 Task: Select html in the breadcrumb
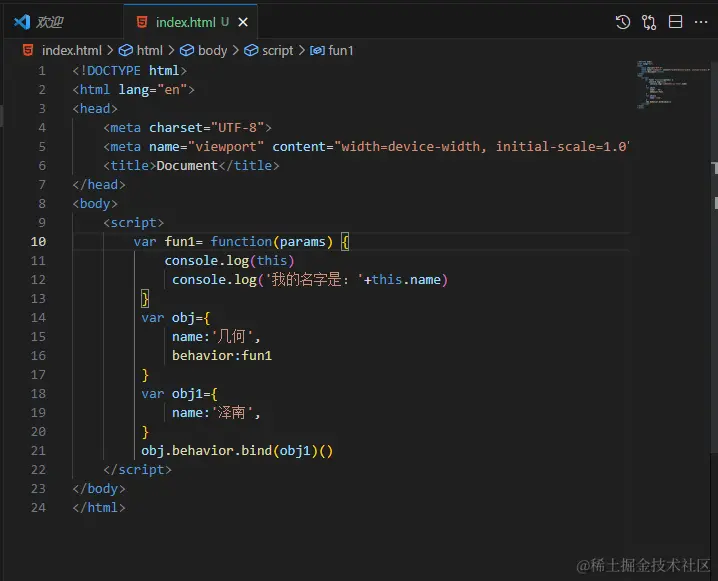coord(150,50)
